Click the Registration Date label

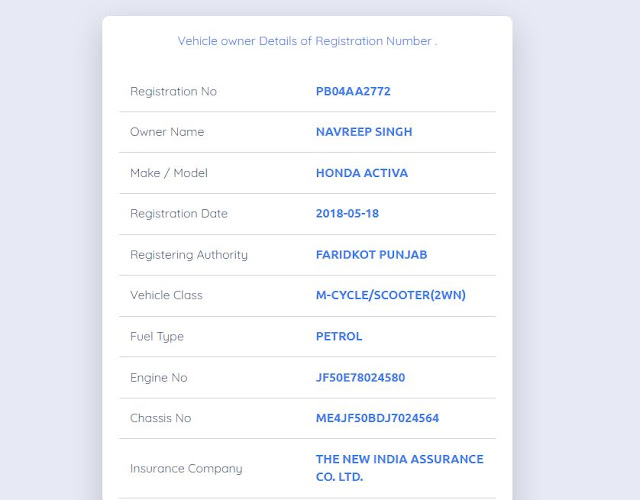[x=179, y=213]
